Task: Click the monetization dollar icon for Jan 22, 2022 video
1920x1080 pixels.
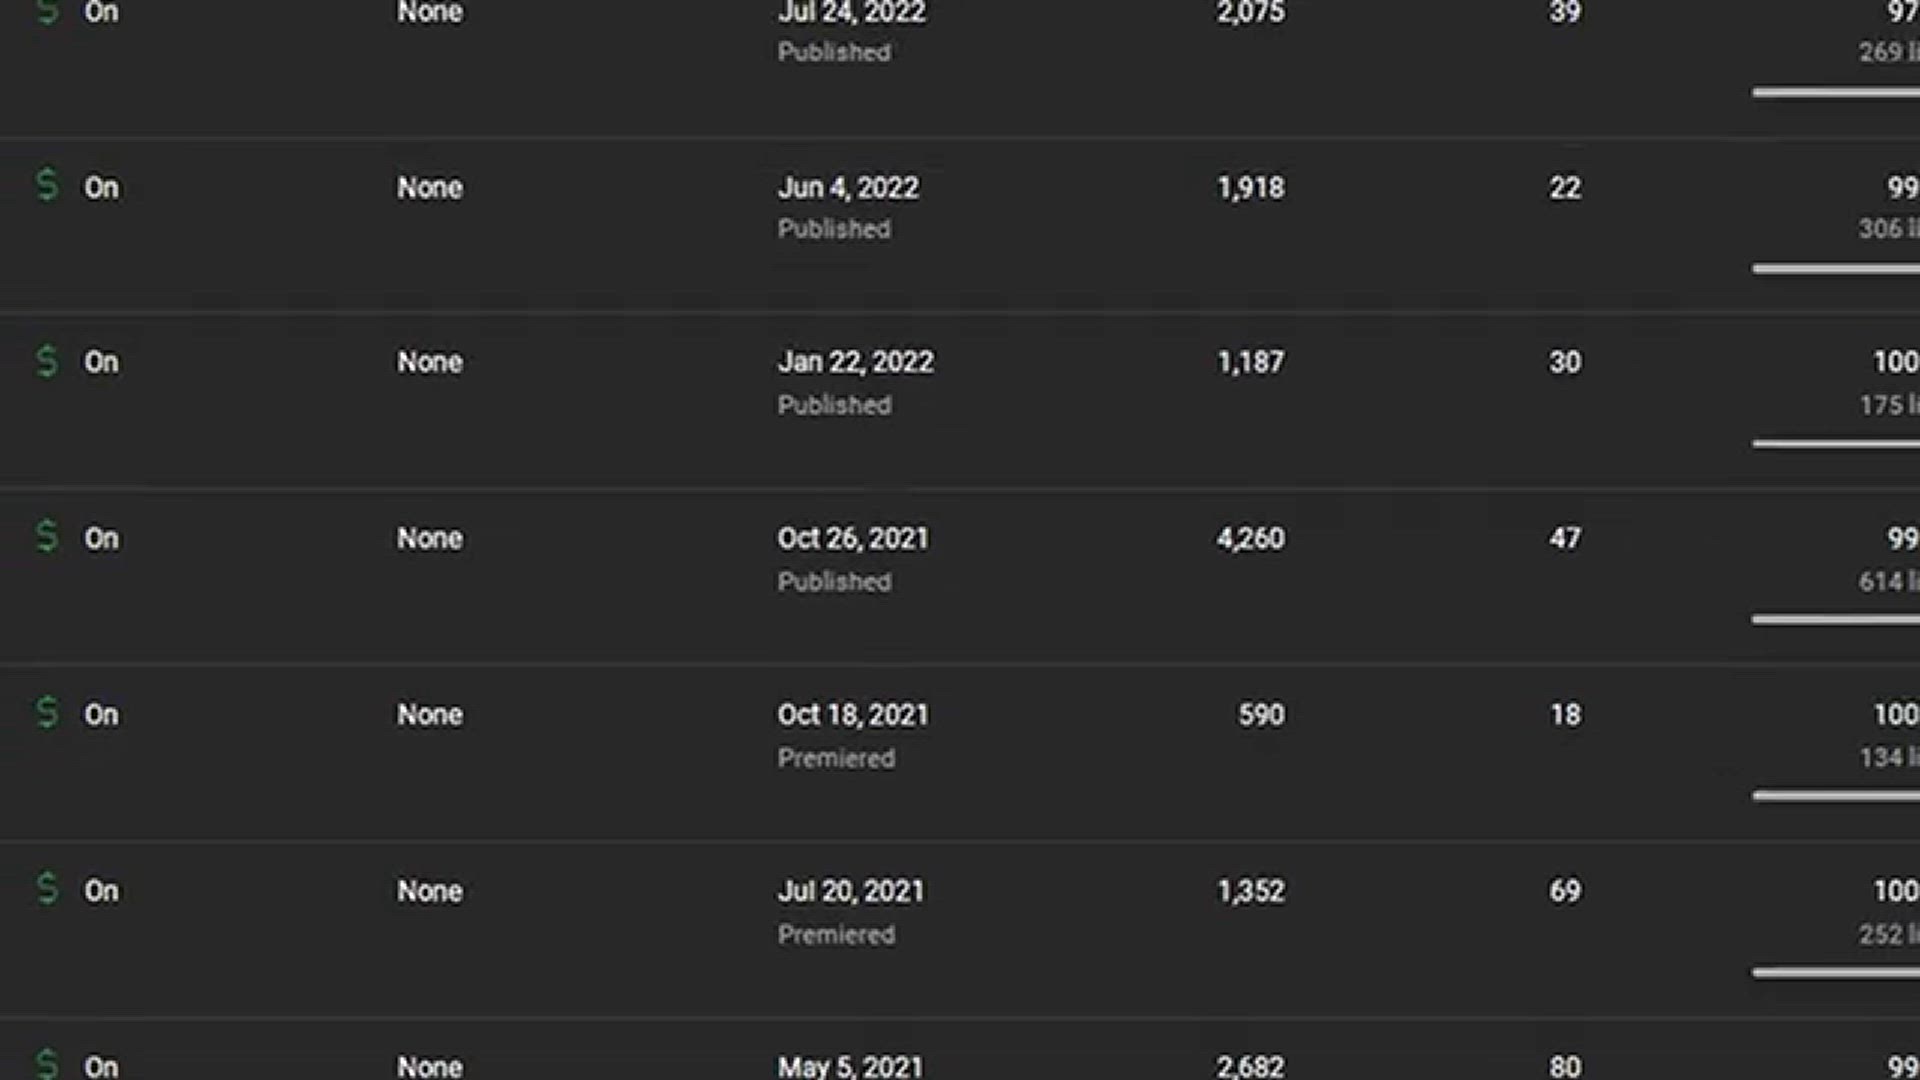Action: coord(47,361)
